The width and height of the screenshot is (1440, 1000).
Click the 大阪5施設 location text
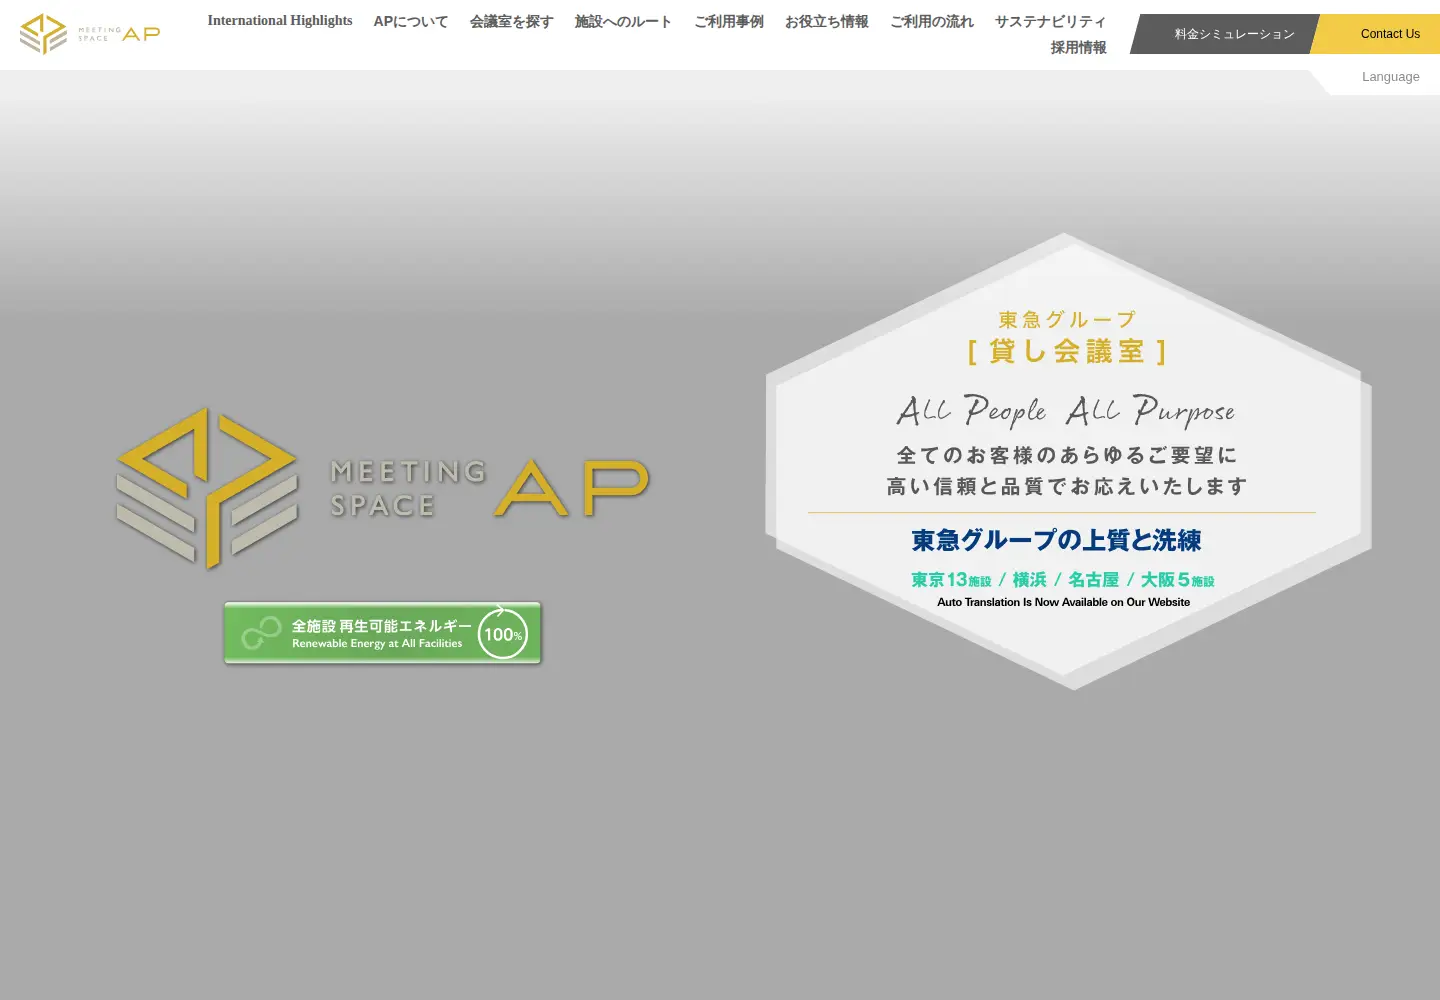pyautogui.click(x=1177, y=580)
